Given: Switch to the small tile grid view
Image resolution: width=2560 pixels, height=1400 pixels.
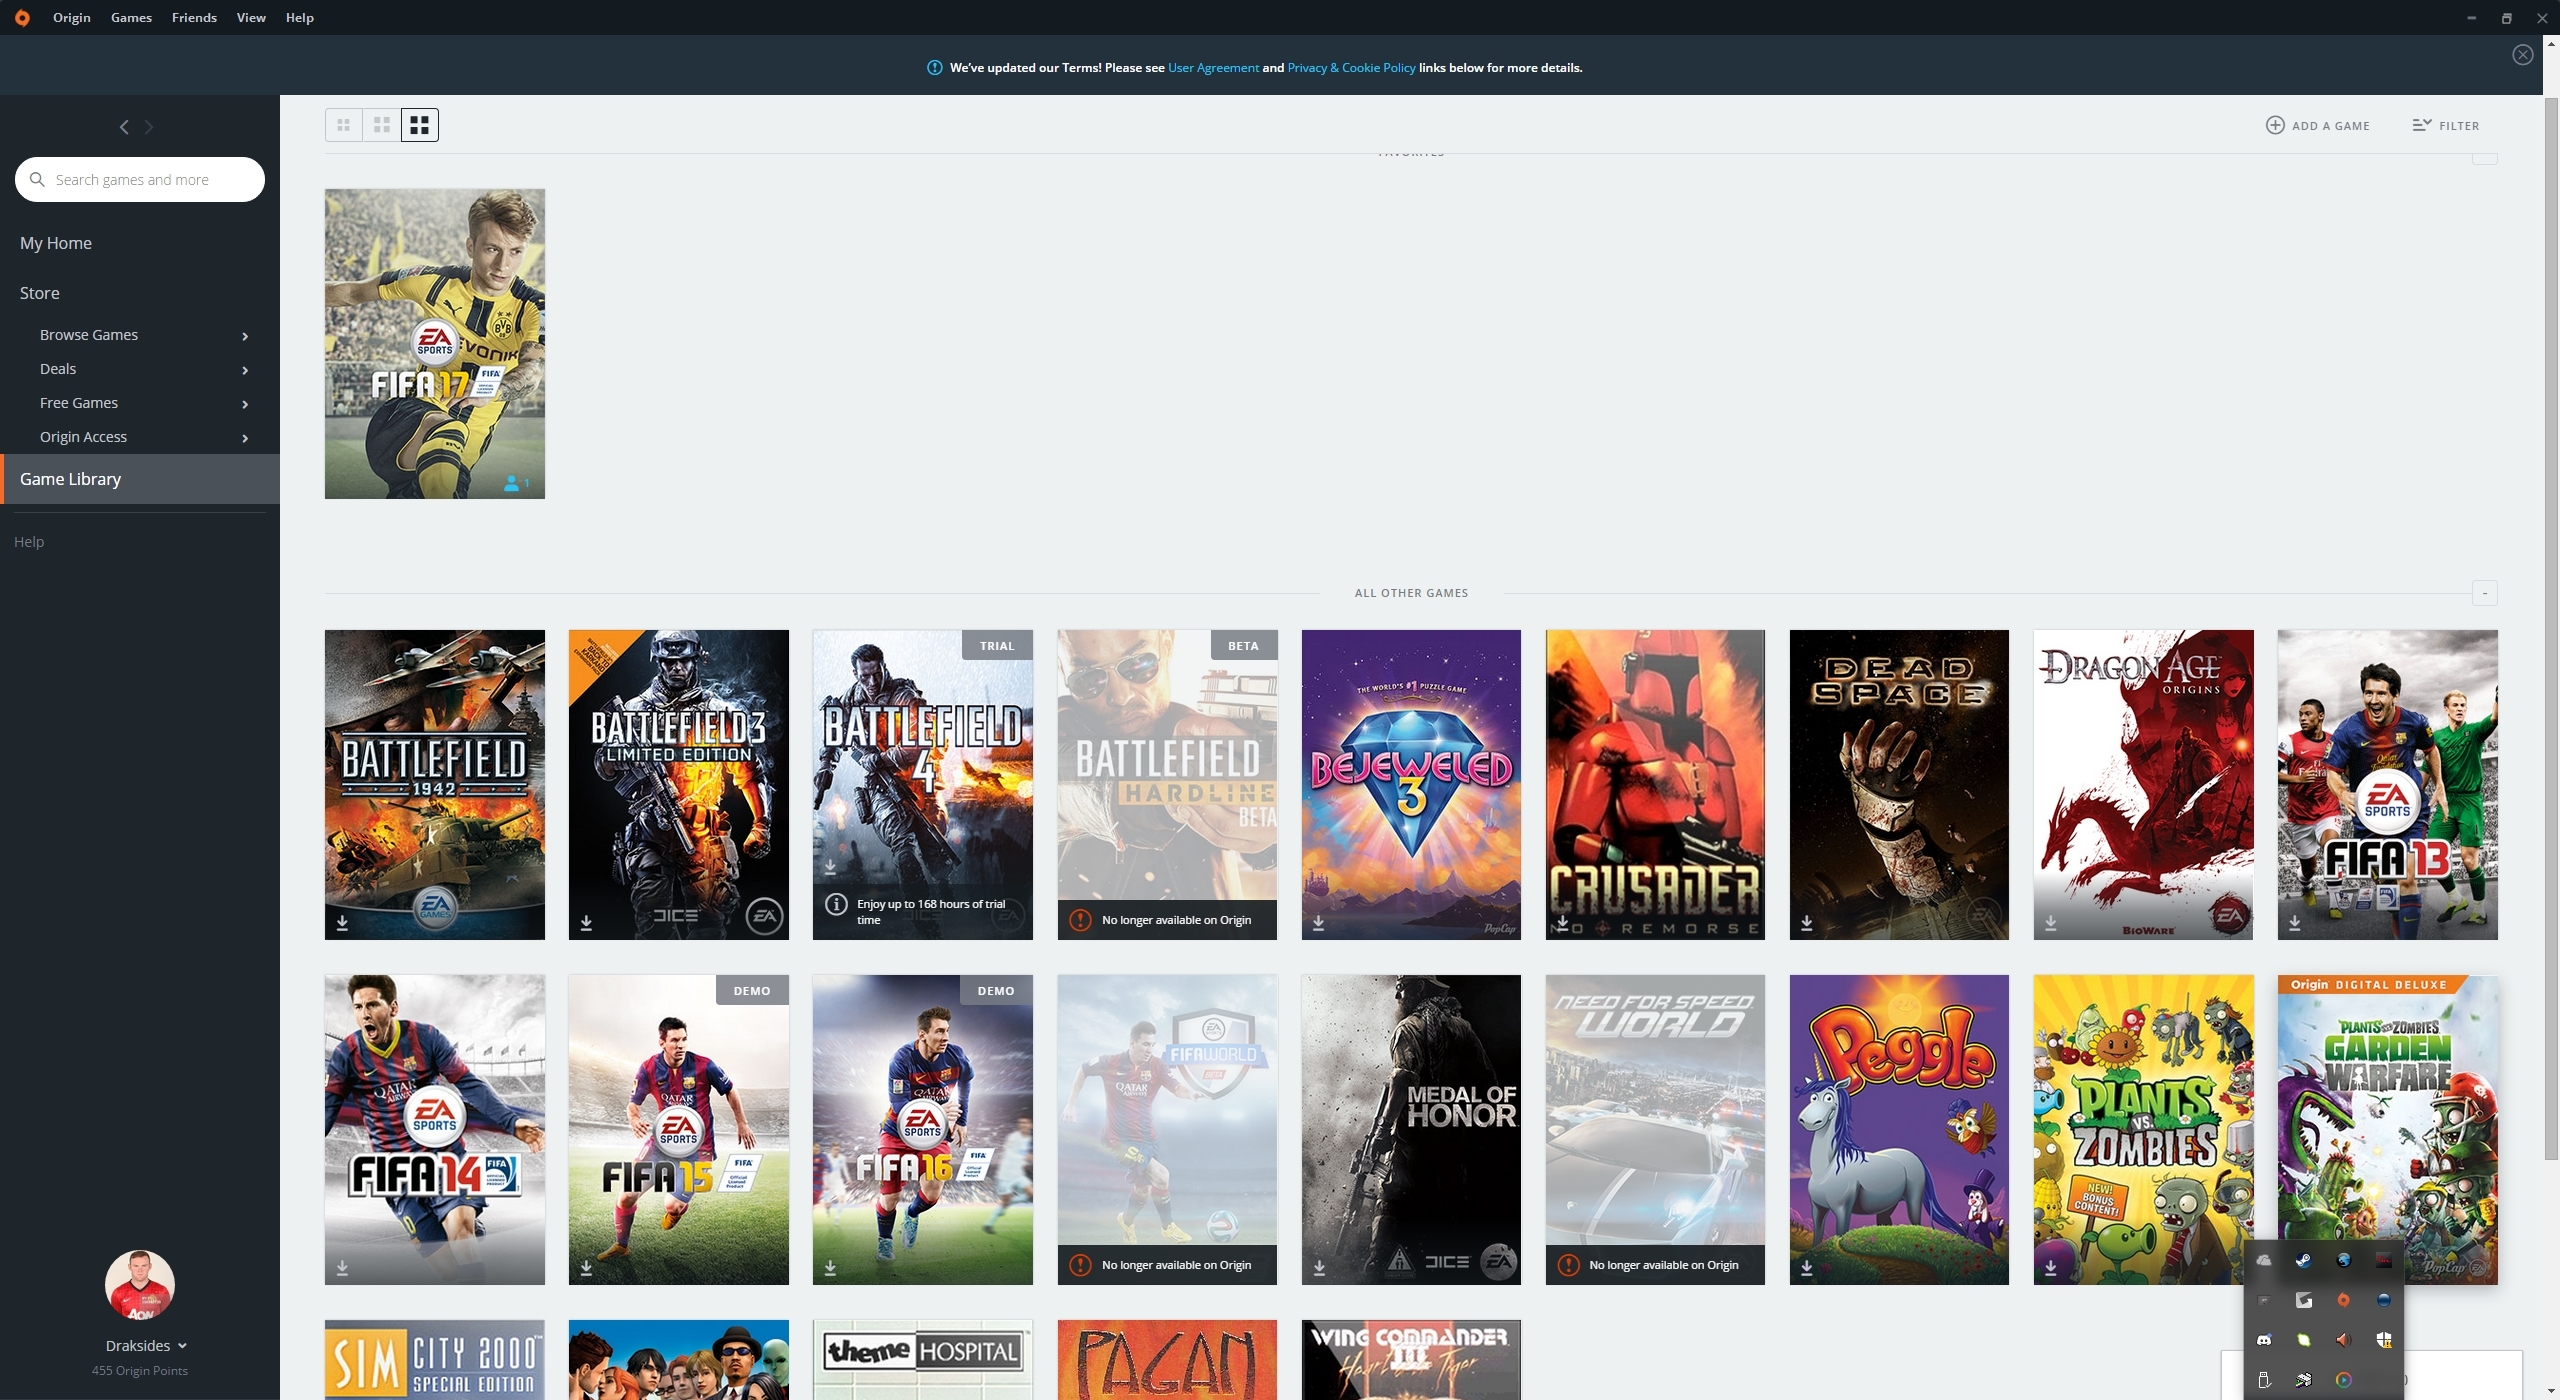Looking at the screenshot, I should point(343,125).
